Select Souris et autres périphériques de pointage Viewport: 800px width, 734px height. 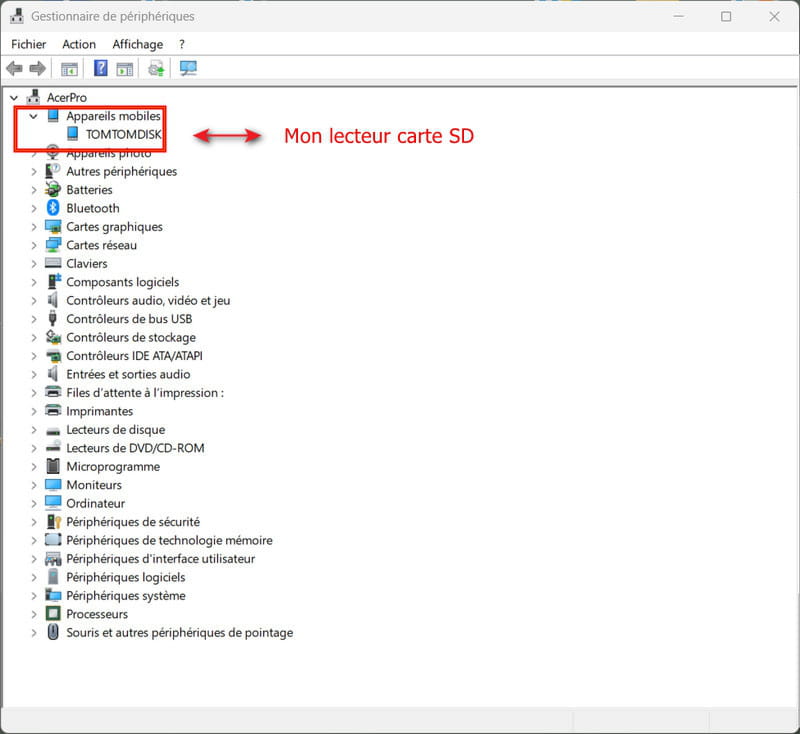pyautogui.click(x=179, y=633)
